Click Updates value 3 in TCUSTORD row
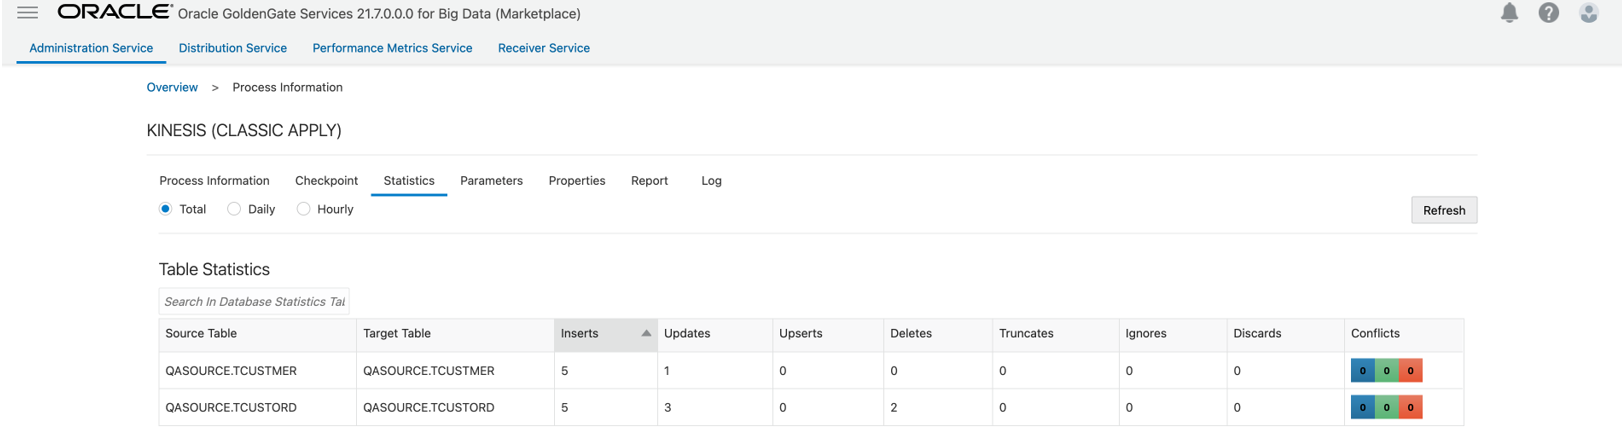 click(668, 408)
